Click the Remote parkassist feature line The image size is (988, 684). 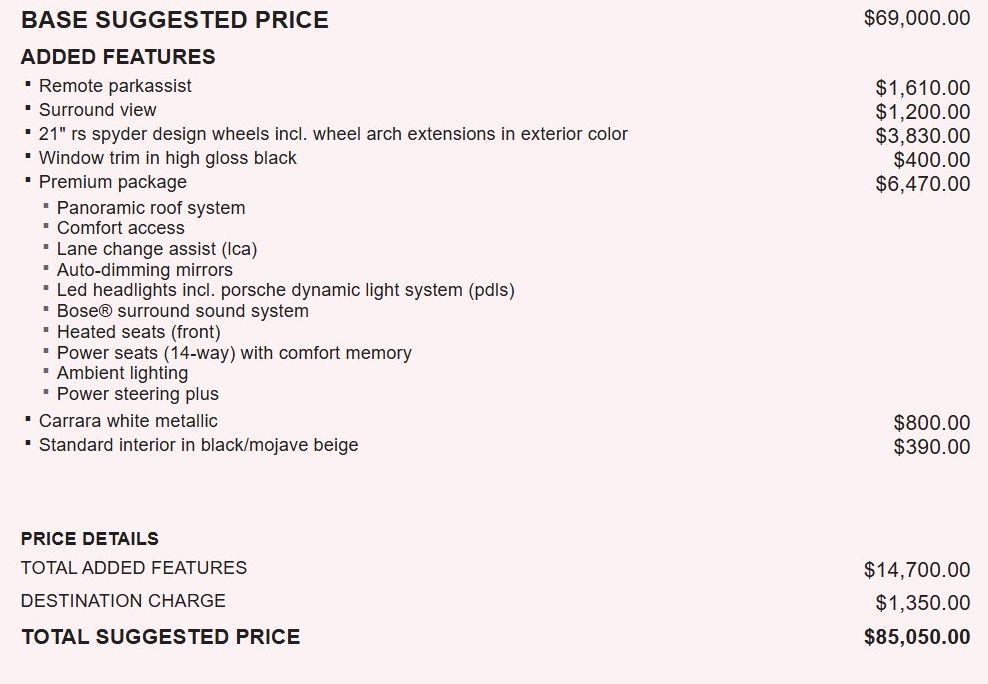(115, 86)
